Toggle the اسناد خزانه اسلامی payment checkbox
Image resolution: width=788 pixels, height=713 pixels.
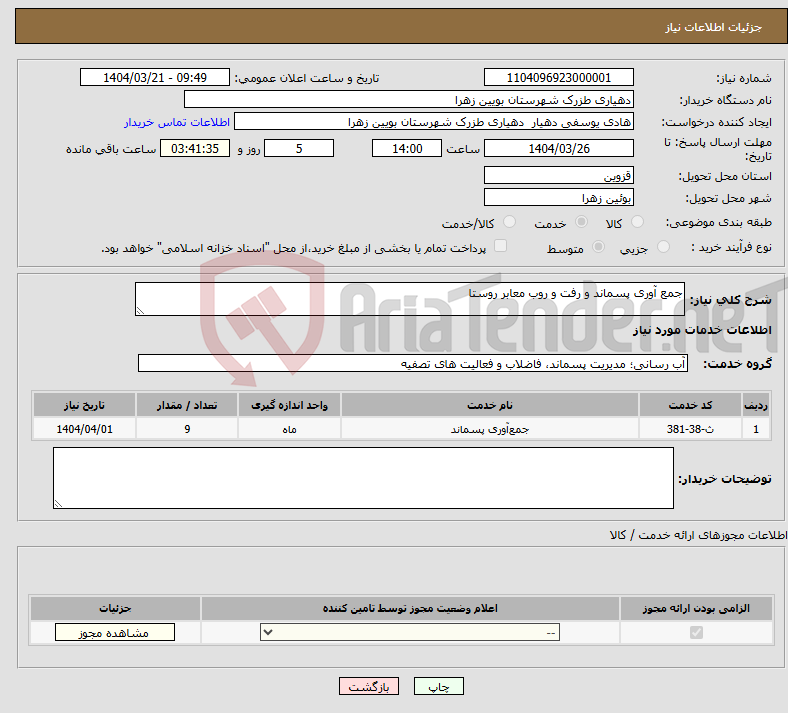[x=501, y=246]
